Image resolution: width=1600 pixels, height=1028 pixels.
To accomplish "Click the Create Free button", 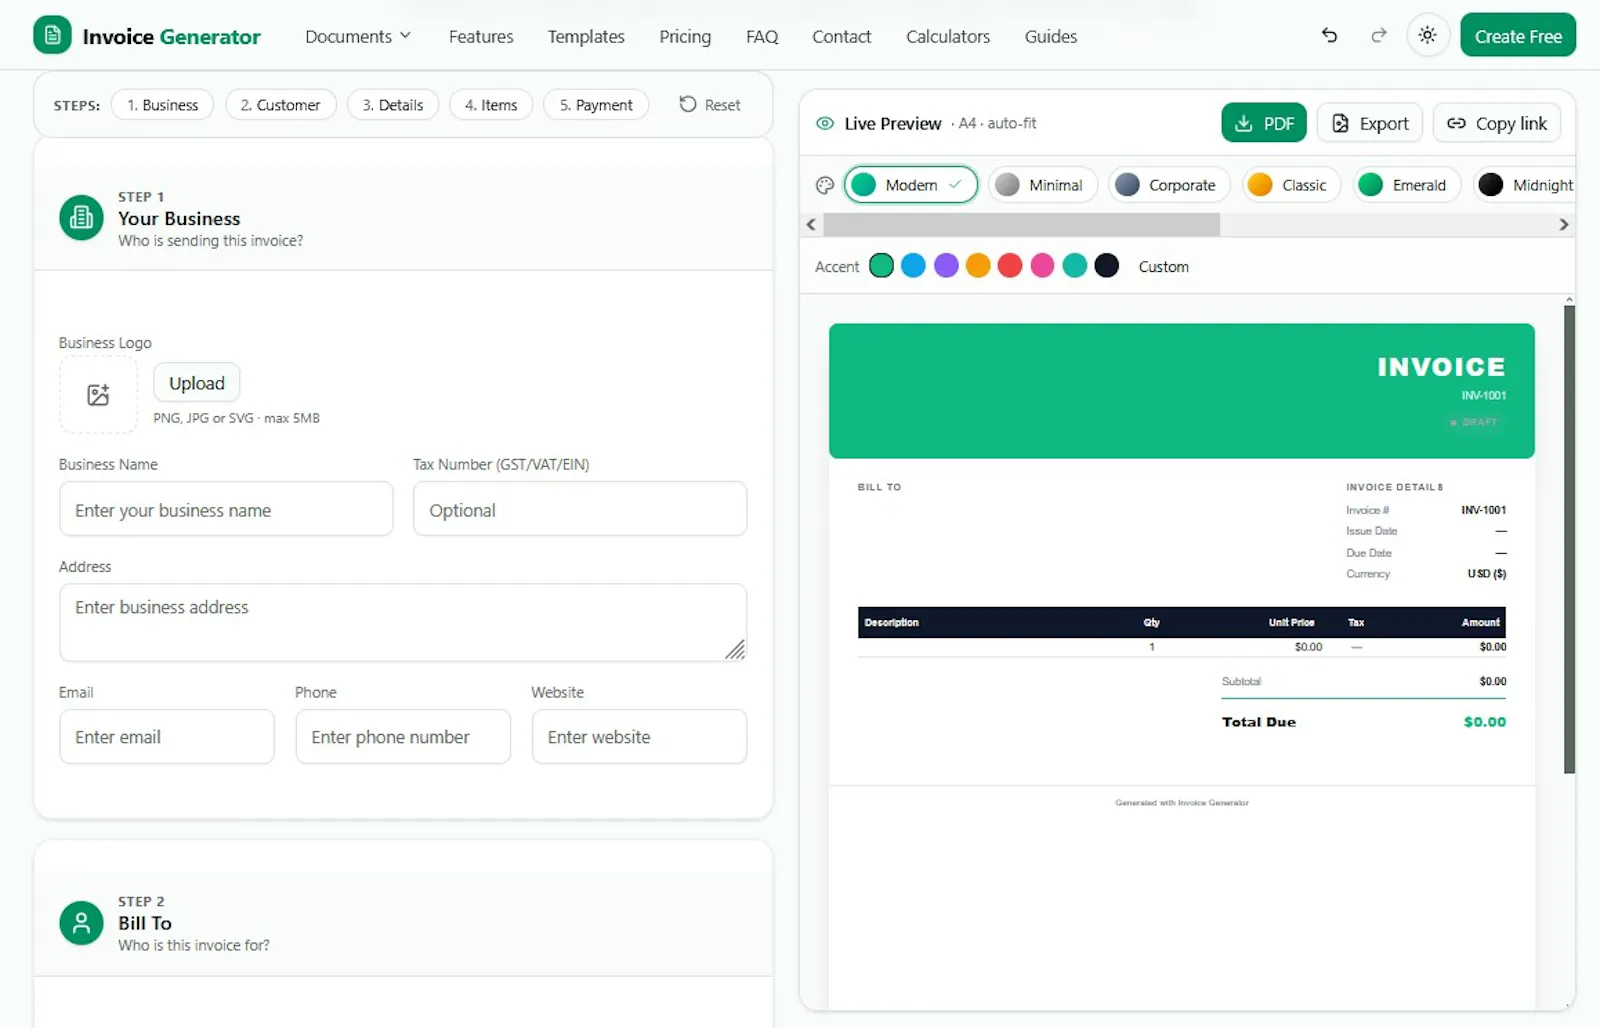I will coord(1518,35).
